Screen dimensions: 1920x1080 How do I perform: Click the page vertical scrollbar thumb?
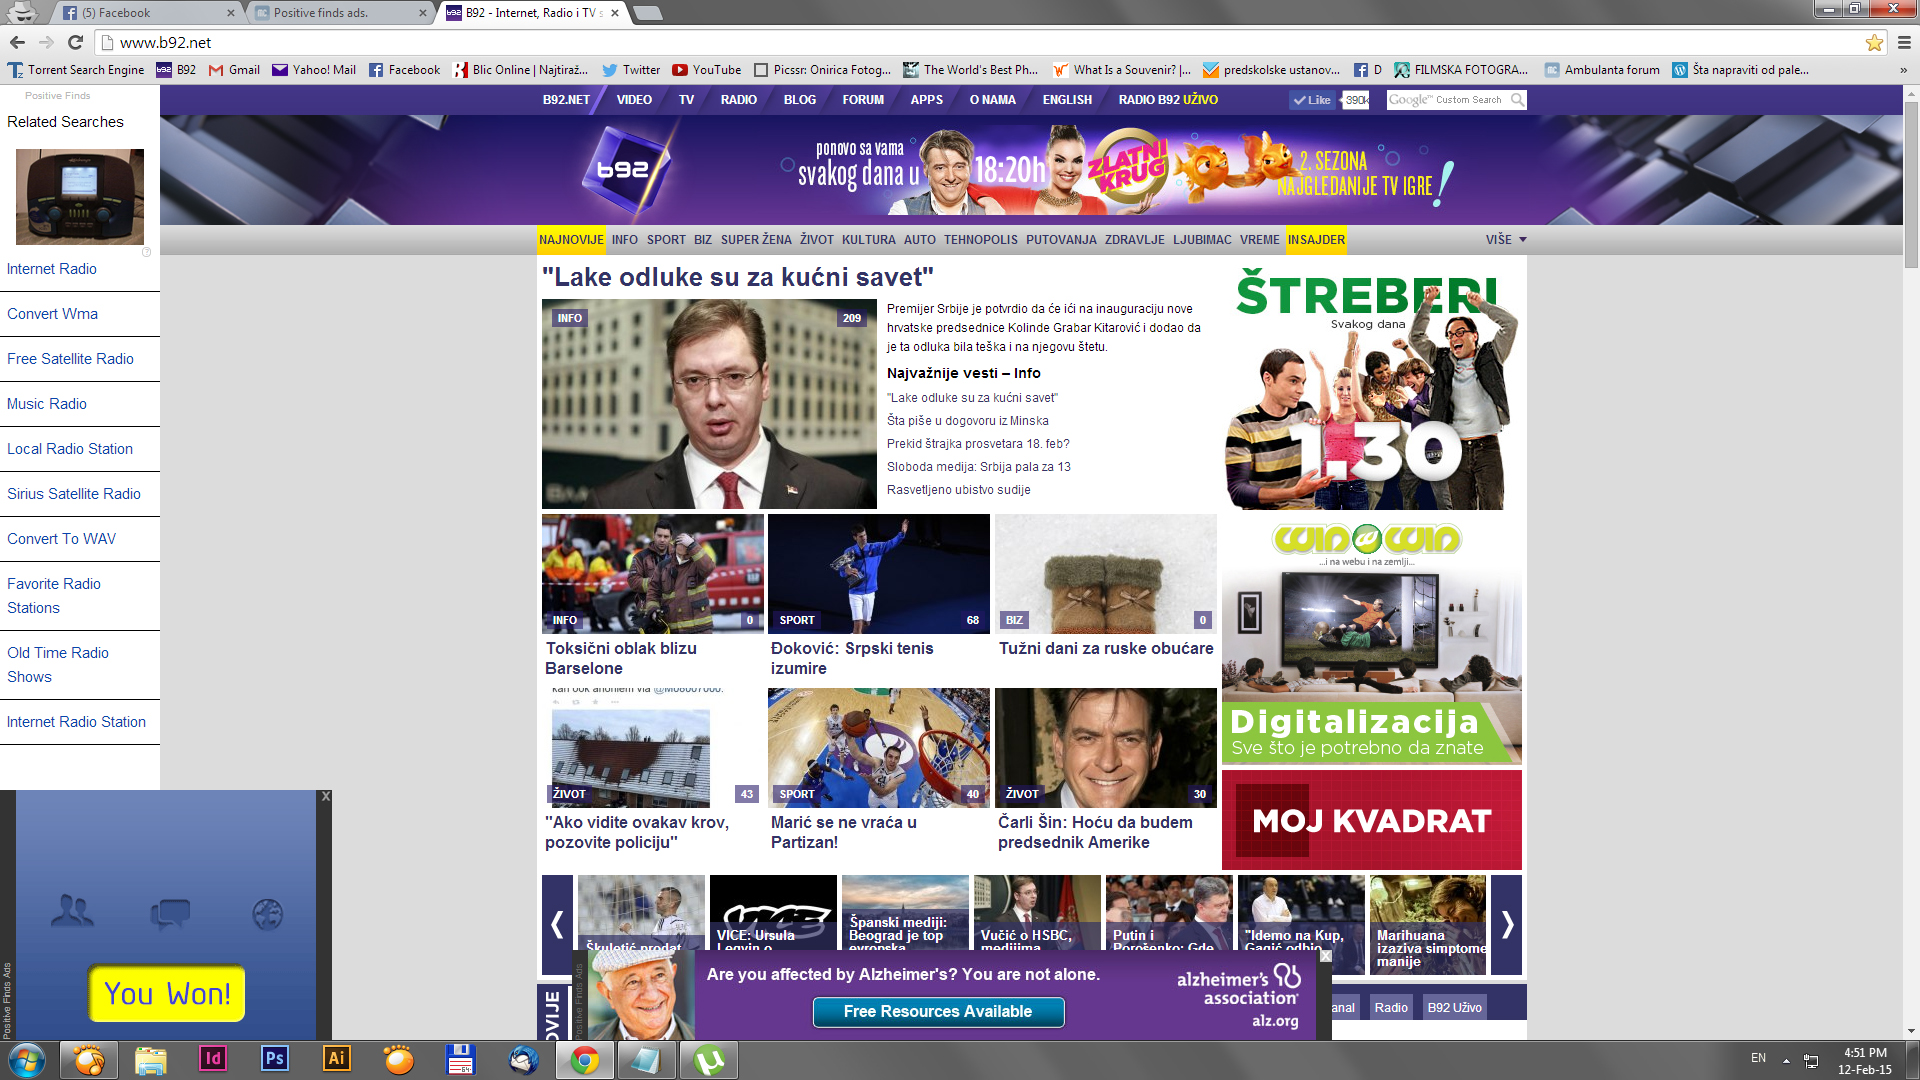[1911, 185]
